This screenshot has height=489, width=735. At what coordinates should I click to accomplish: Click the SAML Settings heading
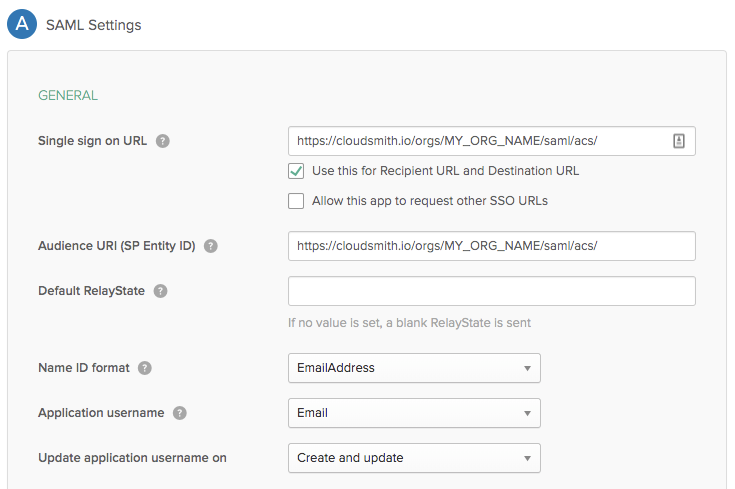coord(94,25)
